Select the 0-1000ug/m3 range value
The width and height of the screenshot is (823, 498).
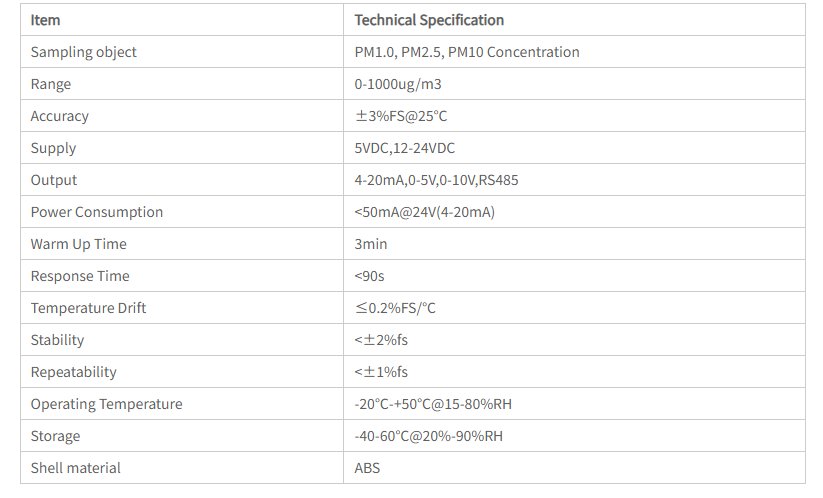[398, 84]
